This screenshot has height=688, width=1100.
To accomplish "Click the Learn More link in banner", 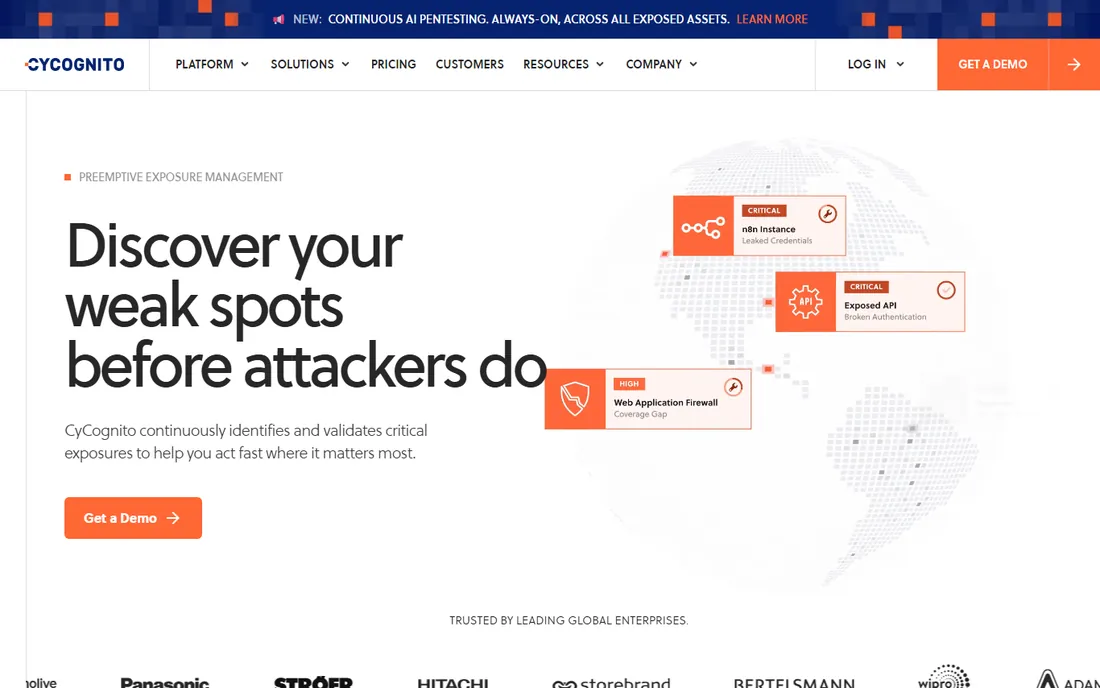I will coord(772,20).
